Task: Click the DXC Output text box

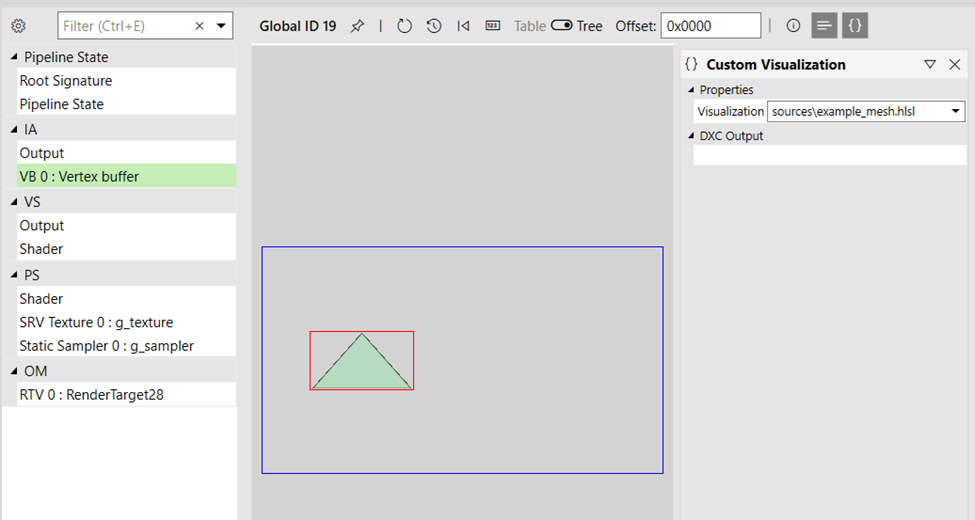Action: point(830,155)
